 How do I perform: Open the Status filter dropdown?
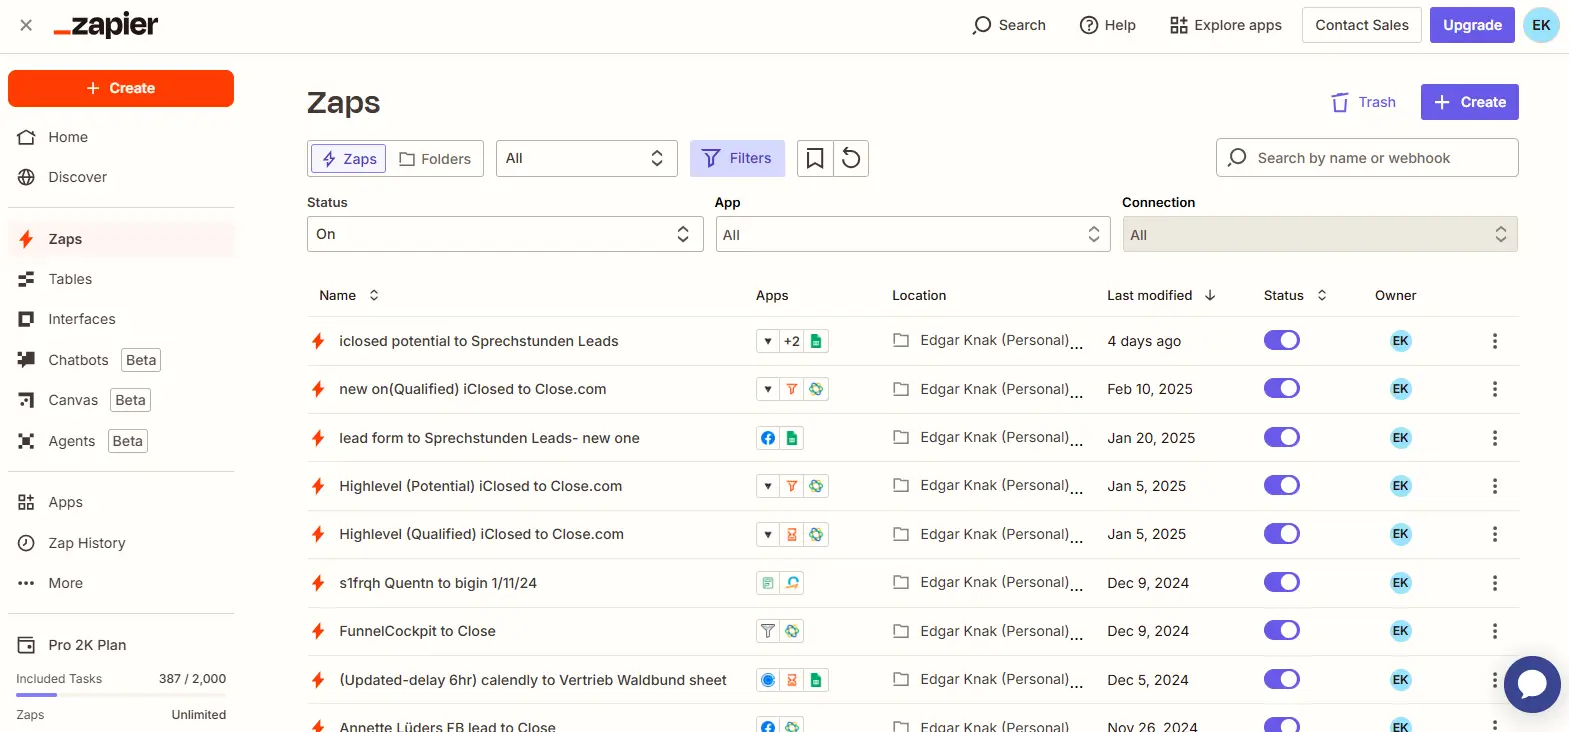point(505,234)
